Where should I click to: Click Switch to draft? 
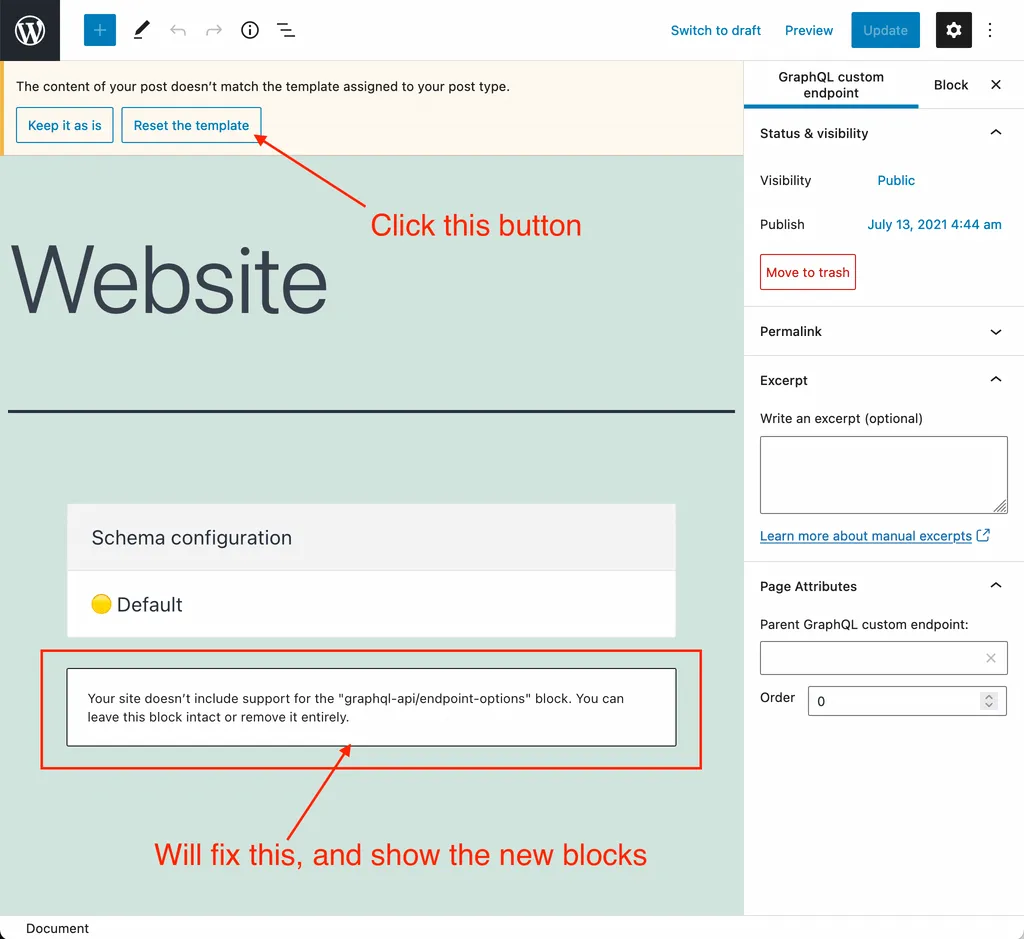click(716, 30)
